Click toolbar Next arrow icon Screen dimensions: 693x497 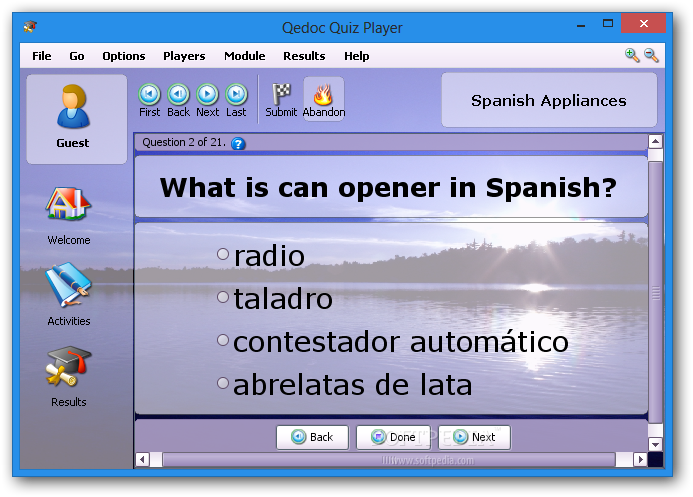click(x=207, y=94)
